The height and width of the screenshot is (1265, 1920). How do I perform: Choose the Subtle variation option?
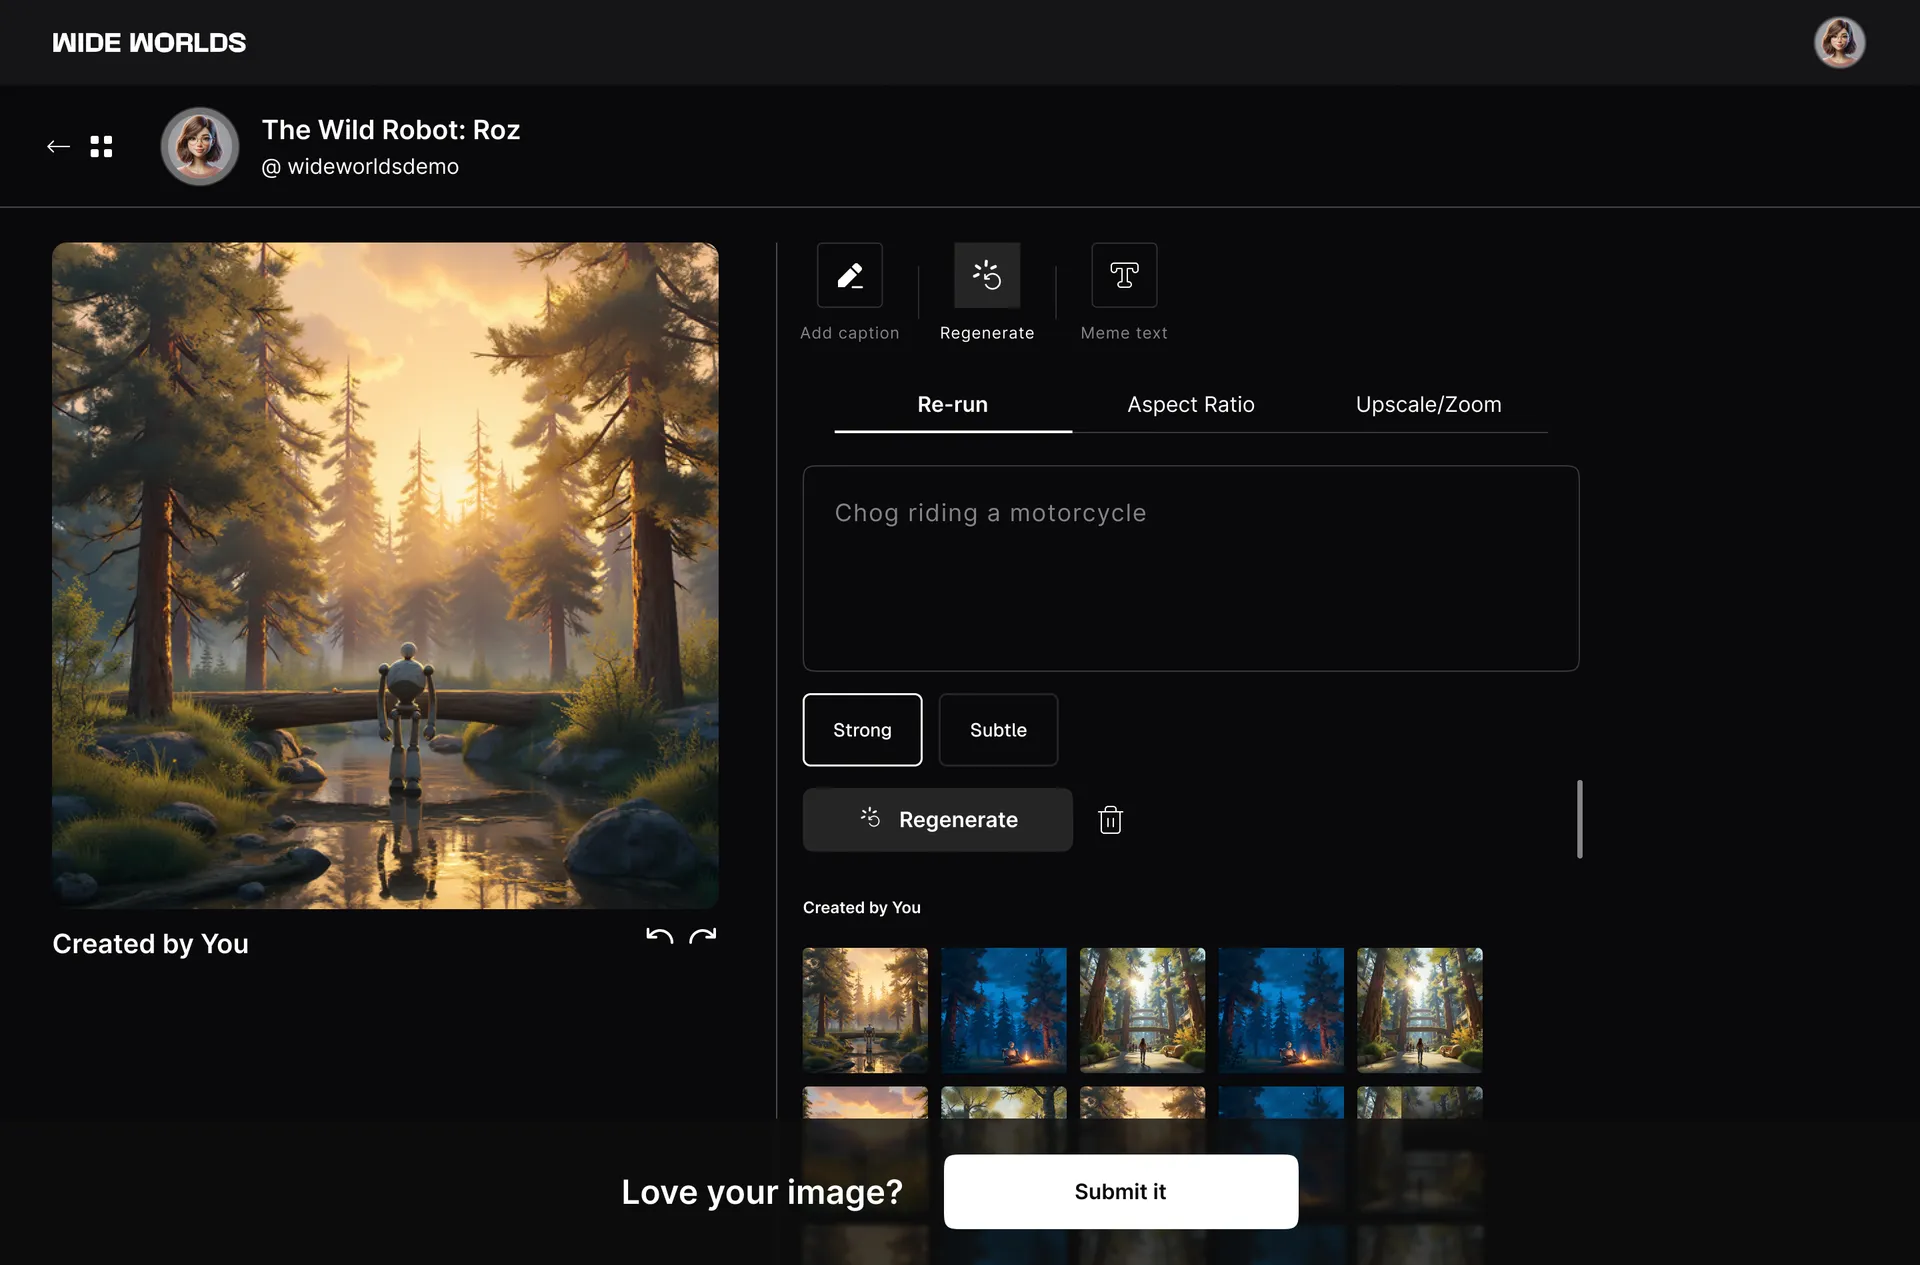pyautogui.click(x=998, y=730)
